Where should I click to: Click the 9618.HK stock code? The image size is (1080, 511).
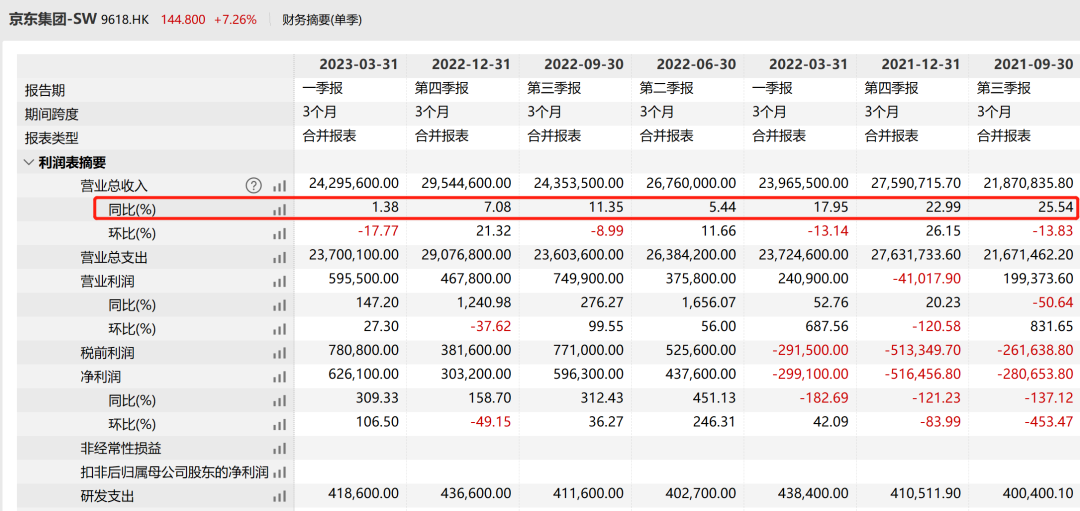[x=126, y=20]
